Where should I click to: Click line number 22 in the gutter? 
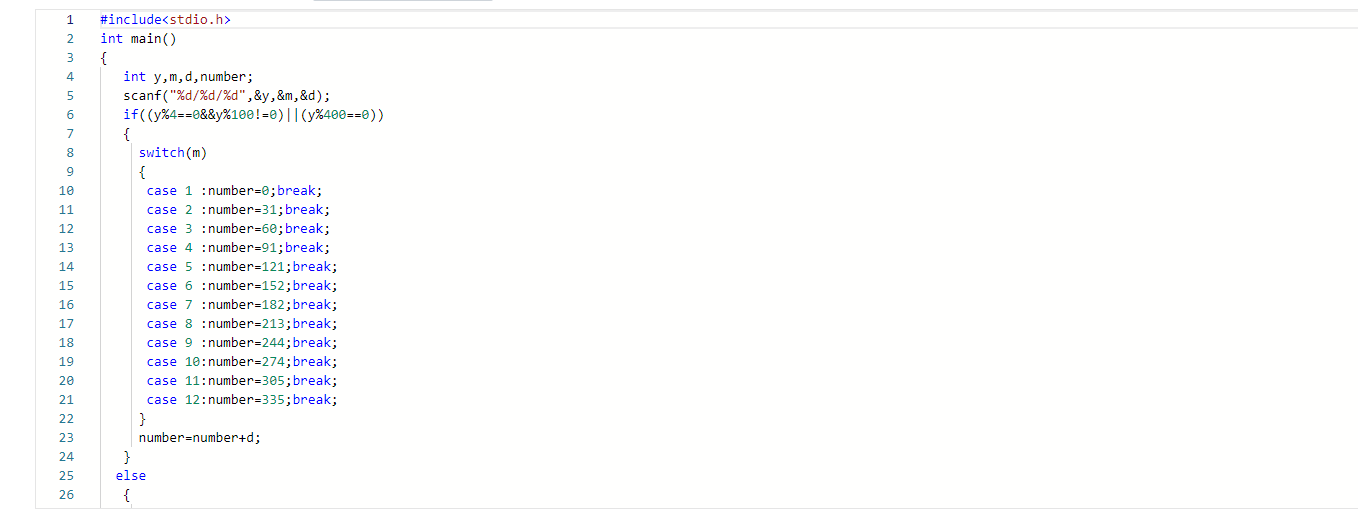(x=66, y=418)
